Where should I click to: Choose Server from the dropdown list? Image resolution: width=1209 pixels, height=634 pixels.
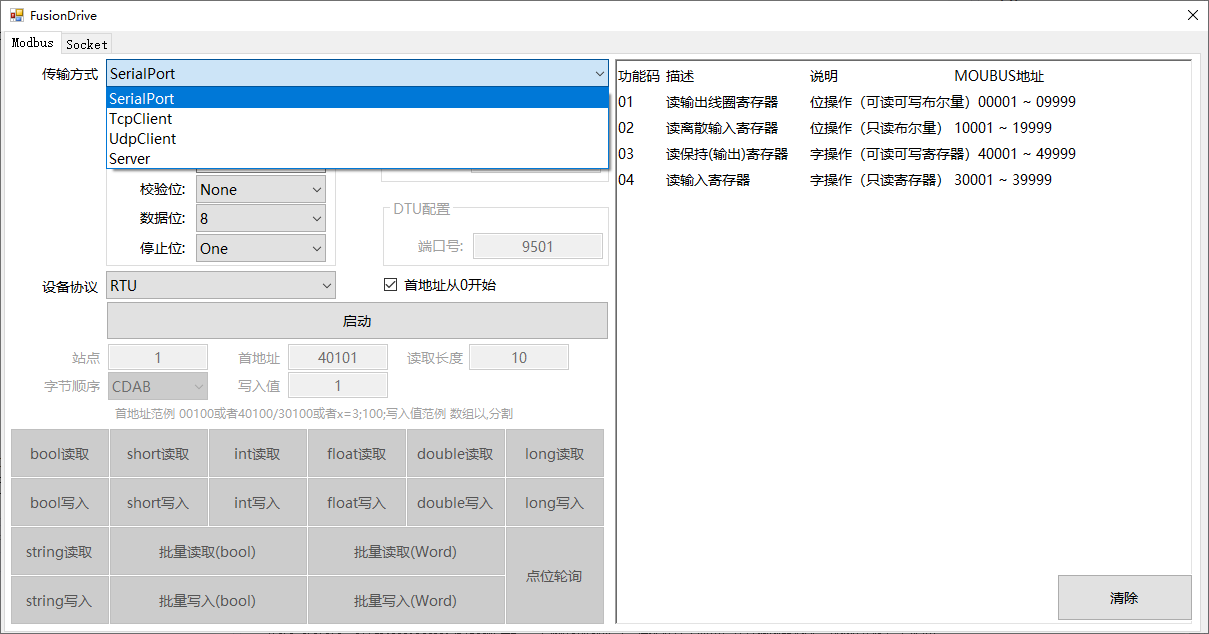pos(357,158)
